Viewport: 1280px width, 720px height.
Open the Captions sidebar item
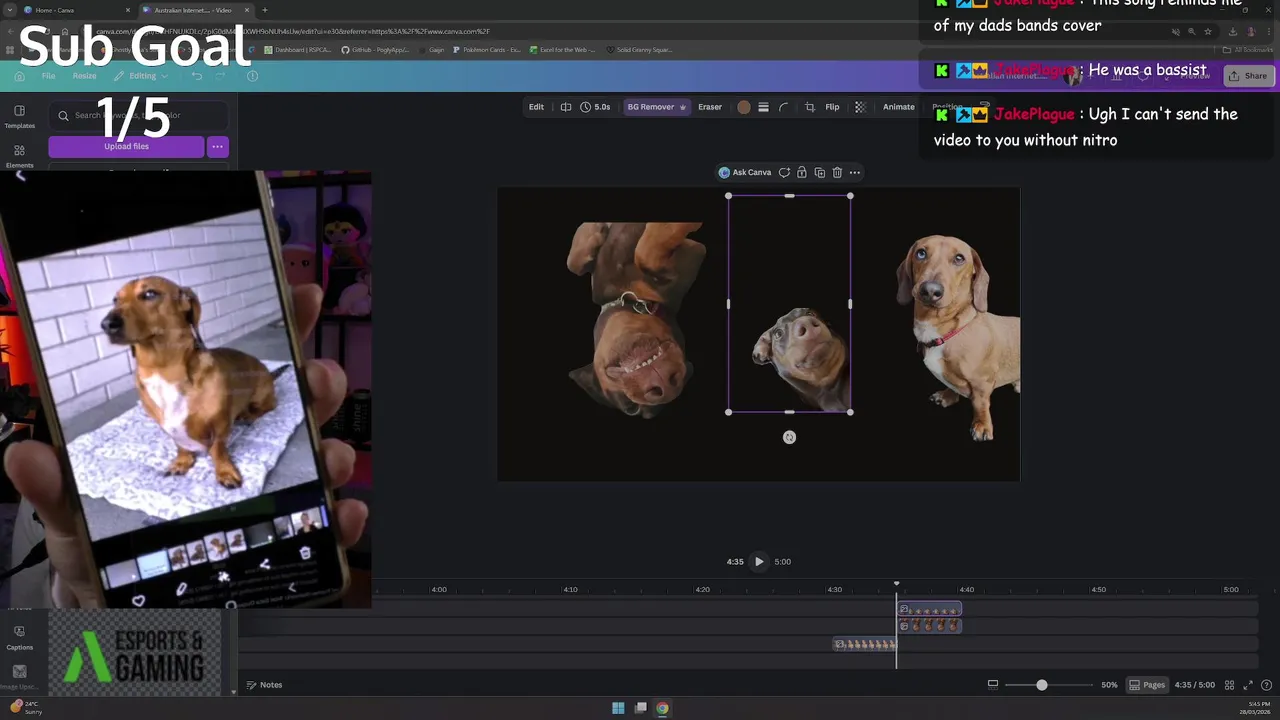coord(19,638)
